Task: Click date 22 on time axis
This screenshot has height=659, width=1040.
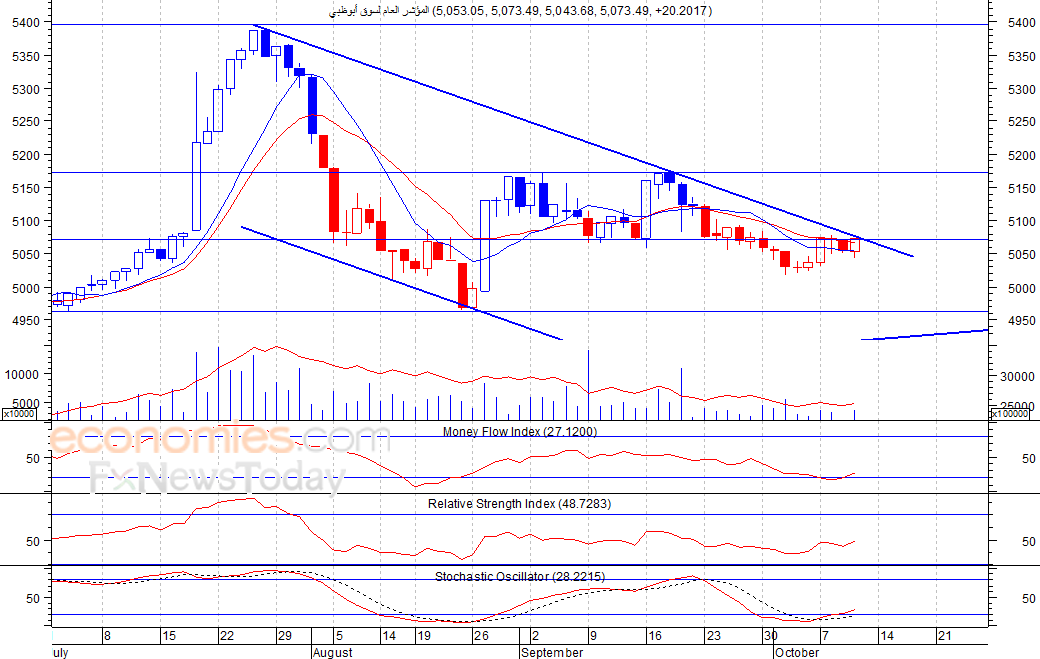Action: 227,636
